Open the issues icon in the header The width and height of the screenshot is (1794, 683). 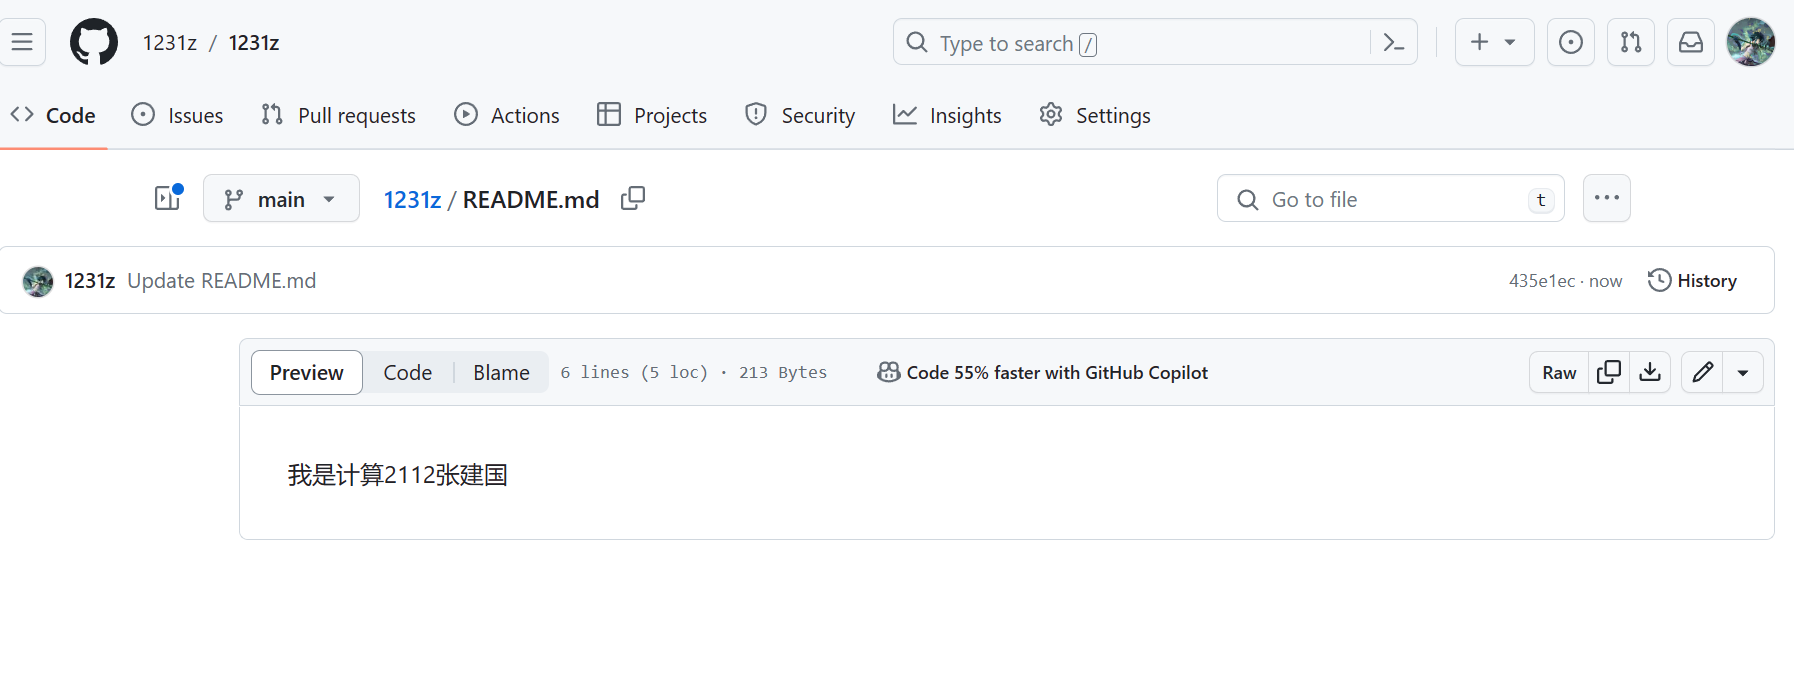(1570, 42)
